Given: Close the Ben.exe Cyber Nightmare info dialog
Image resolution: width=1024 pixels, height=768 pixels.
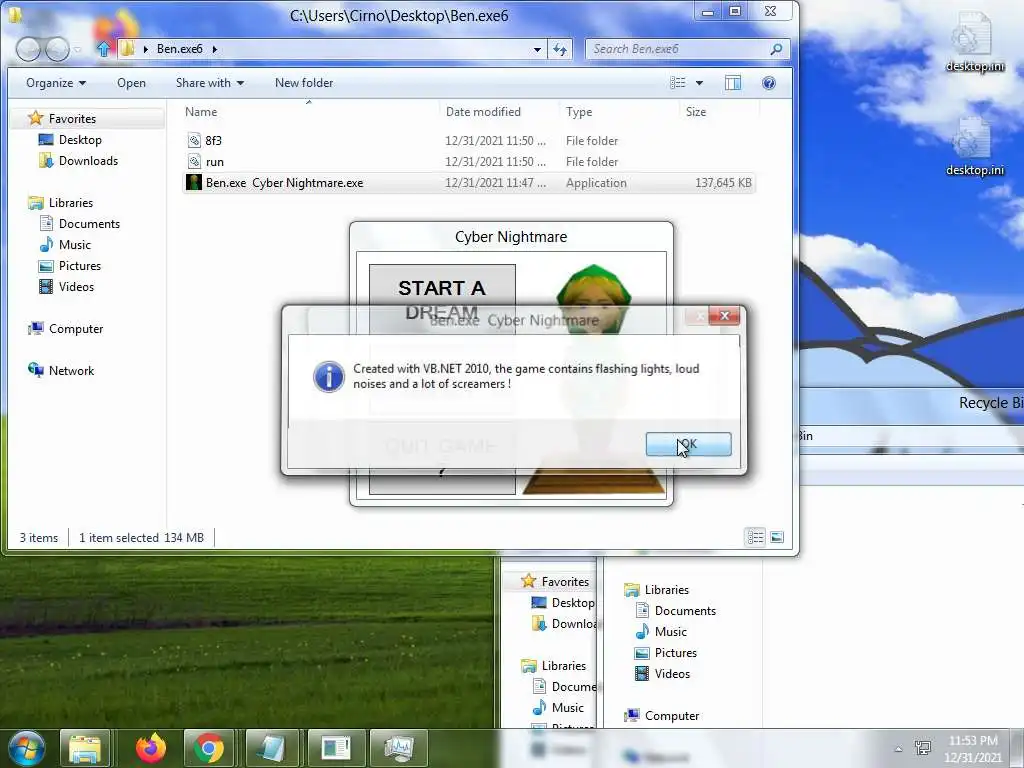Looking at the screenshot, I should click(x=724, y=316).
